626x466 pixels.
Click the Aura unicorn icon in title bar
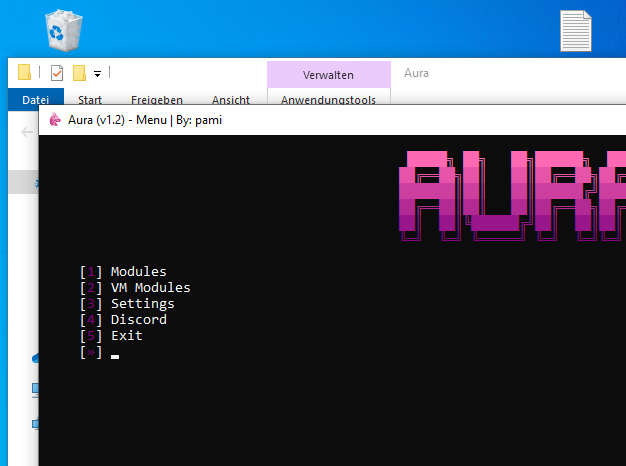click(54, 121)
